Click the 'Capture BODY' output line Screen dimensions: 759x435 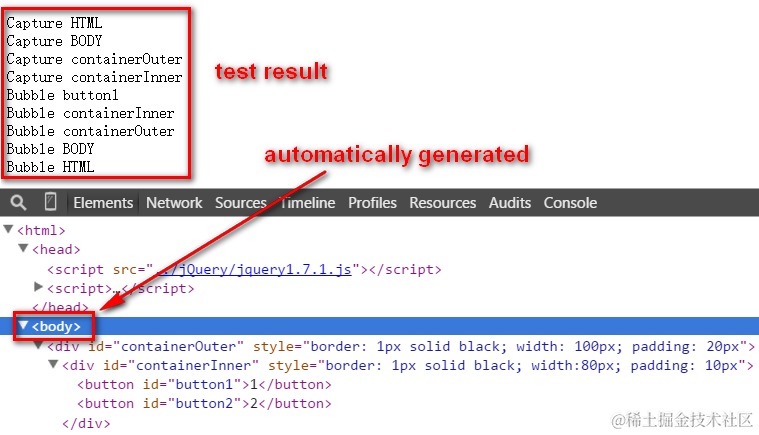tap(54, 41)
